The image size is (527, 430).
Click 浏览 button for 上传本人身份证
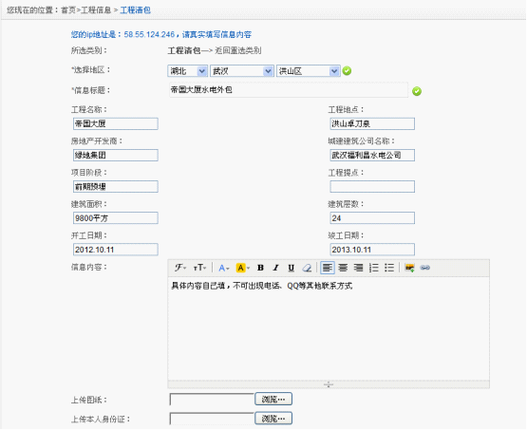tap(274, 419)
